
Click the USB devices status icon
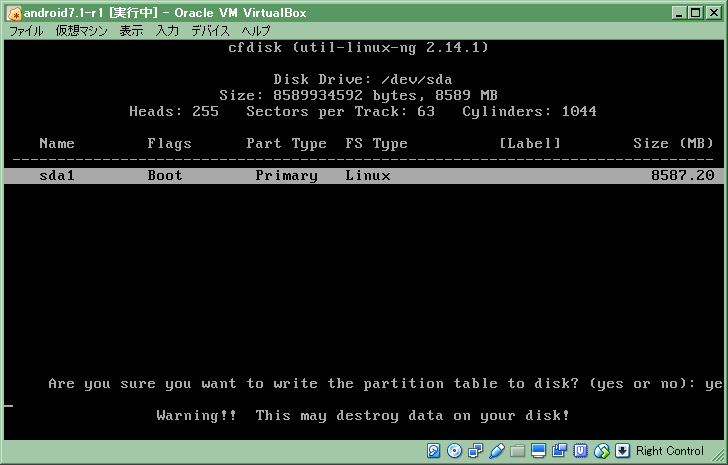(x=496, y=451)
